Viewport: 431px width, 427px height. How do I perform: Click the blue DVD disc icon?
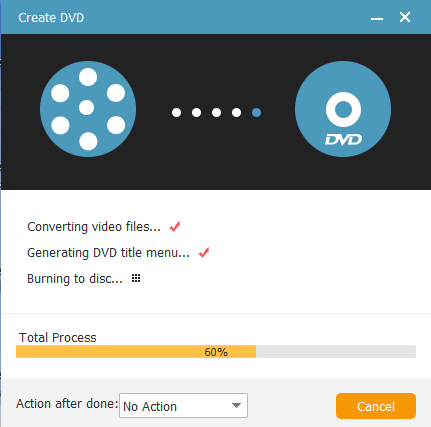pyautogui.click(x=343, y=109)
